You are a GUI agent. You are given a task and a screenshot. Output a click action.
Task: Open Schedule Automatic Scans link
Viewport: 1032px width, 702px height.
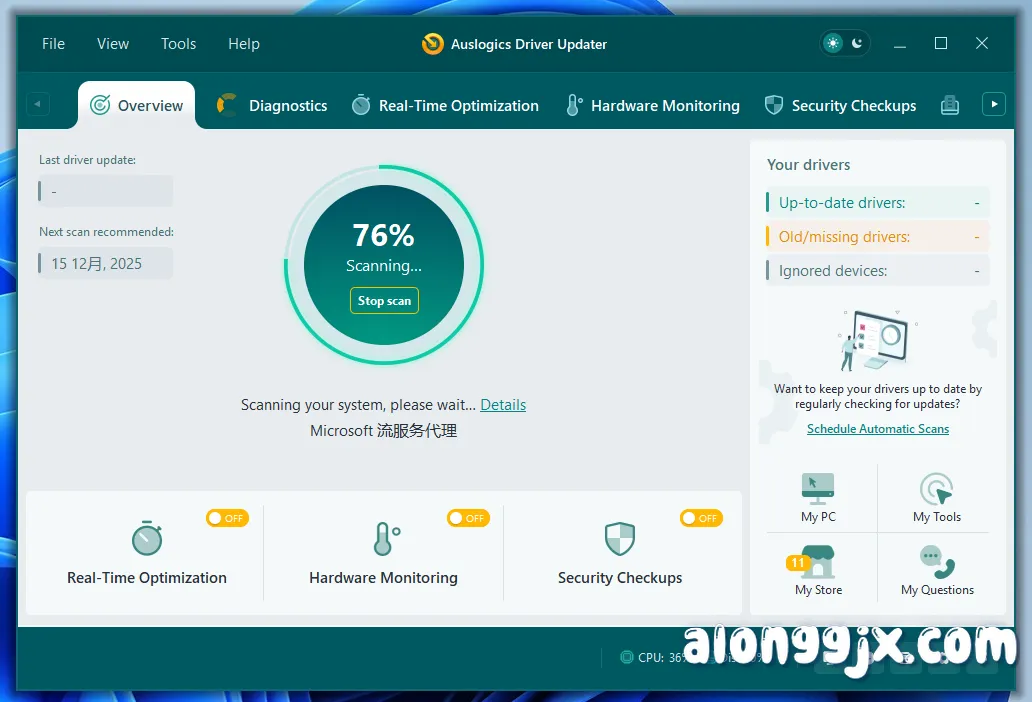tap(877, 428)
